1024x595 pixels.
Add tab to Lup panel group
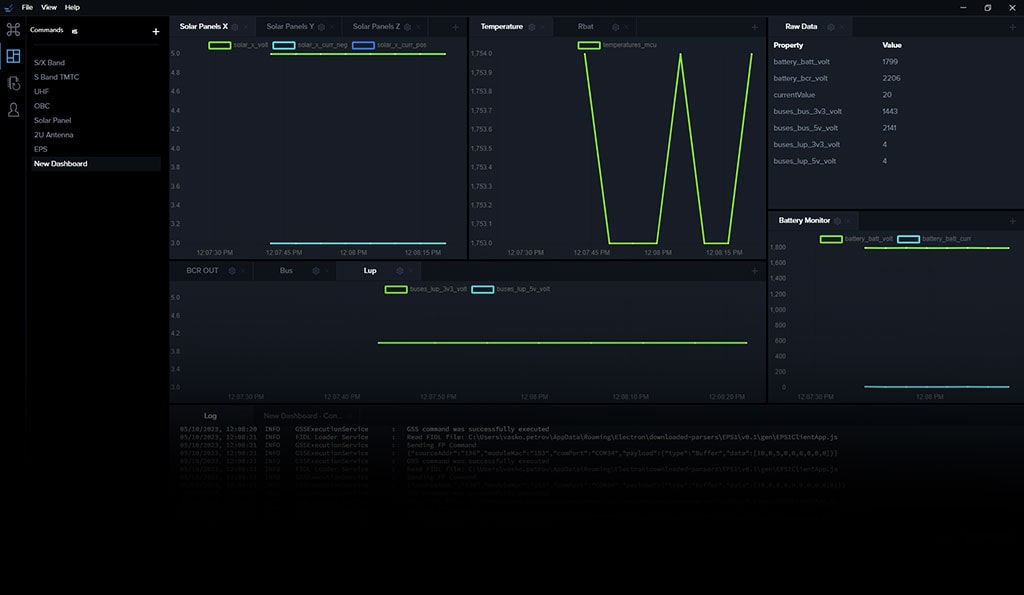(754, 270)
